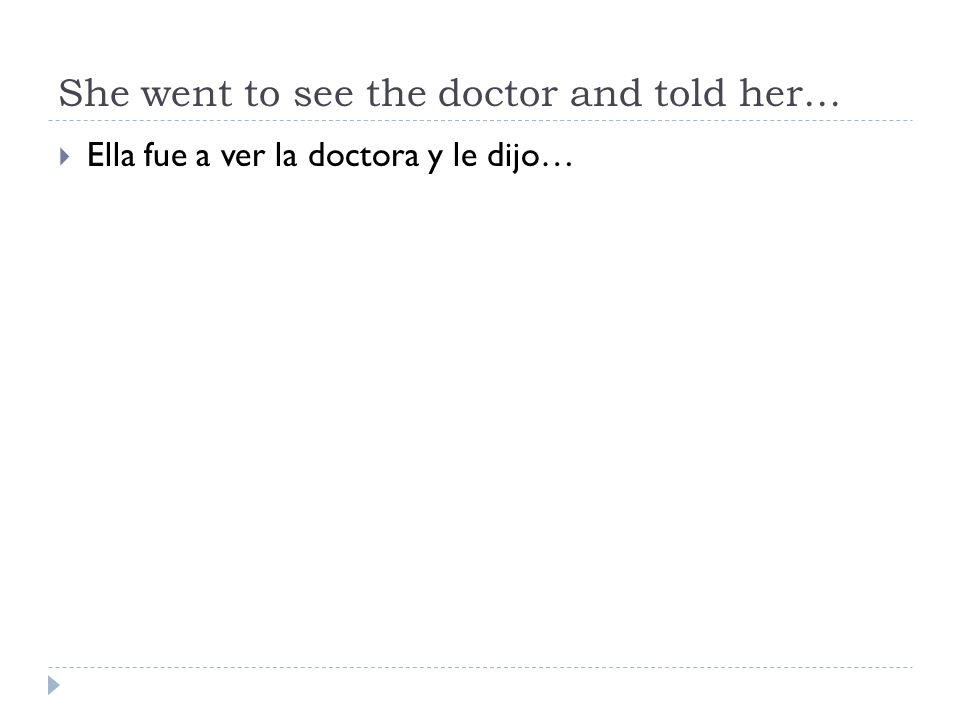Screen dimensions: 960x720
Task: Click the word "went" in the title
Action: (x=187, y=94)
